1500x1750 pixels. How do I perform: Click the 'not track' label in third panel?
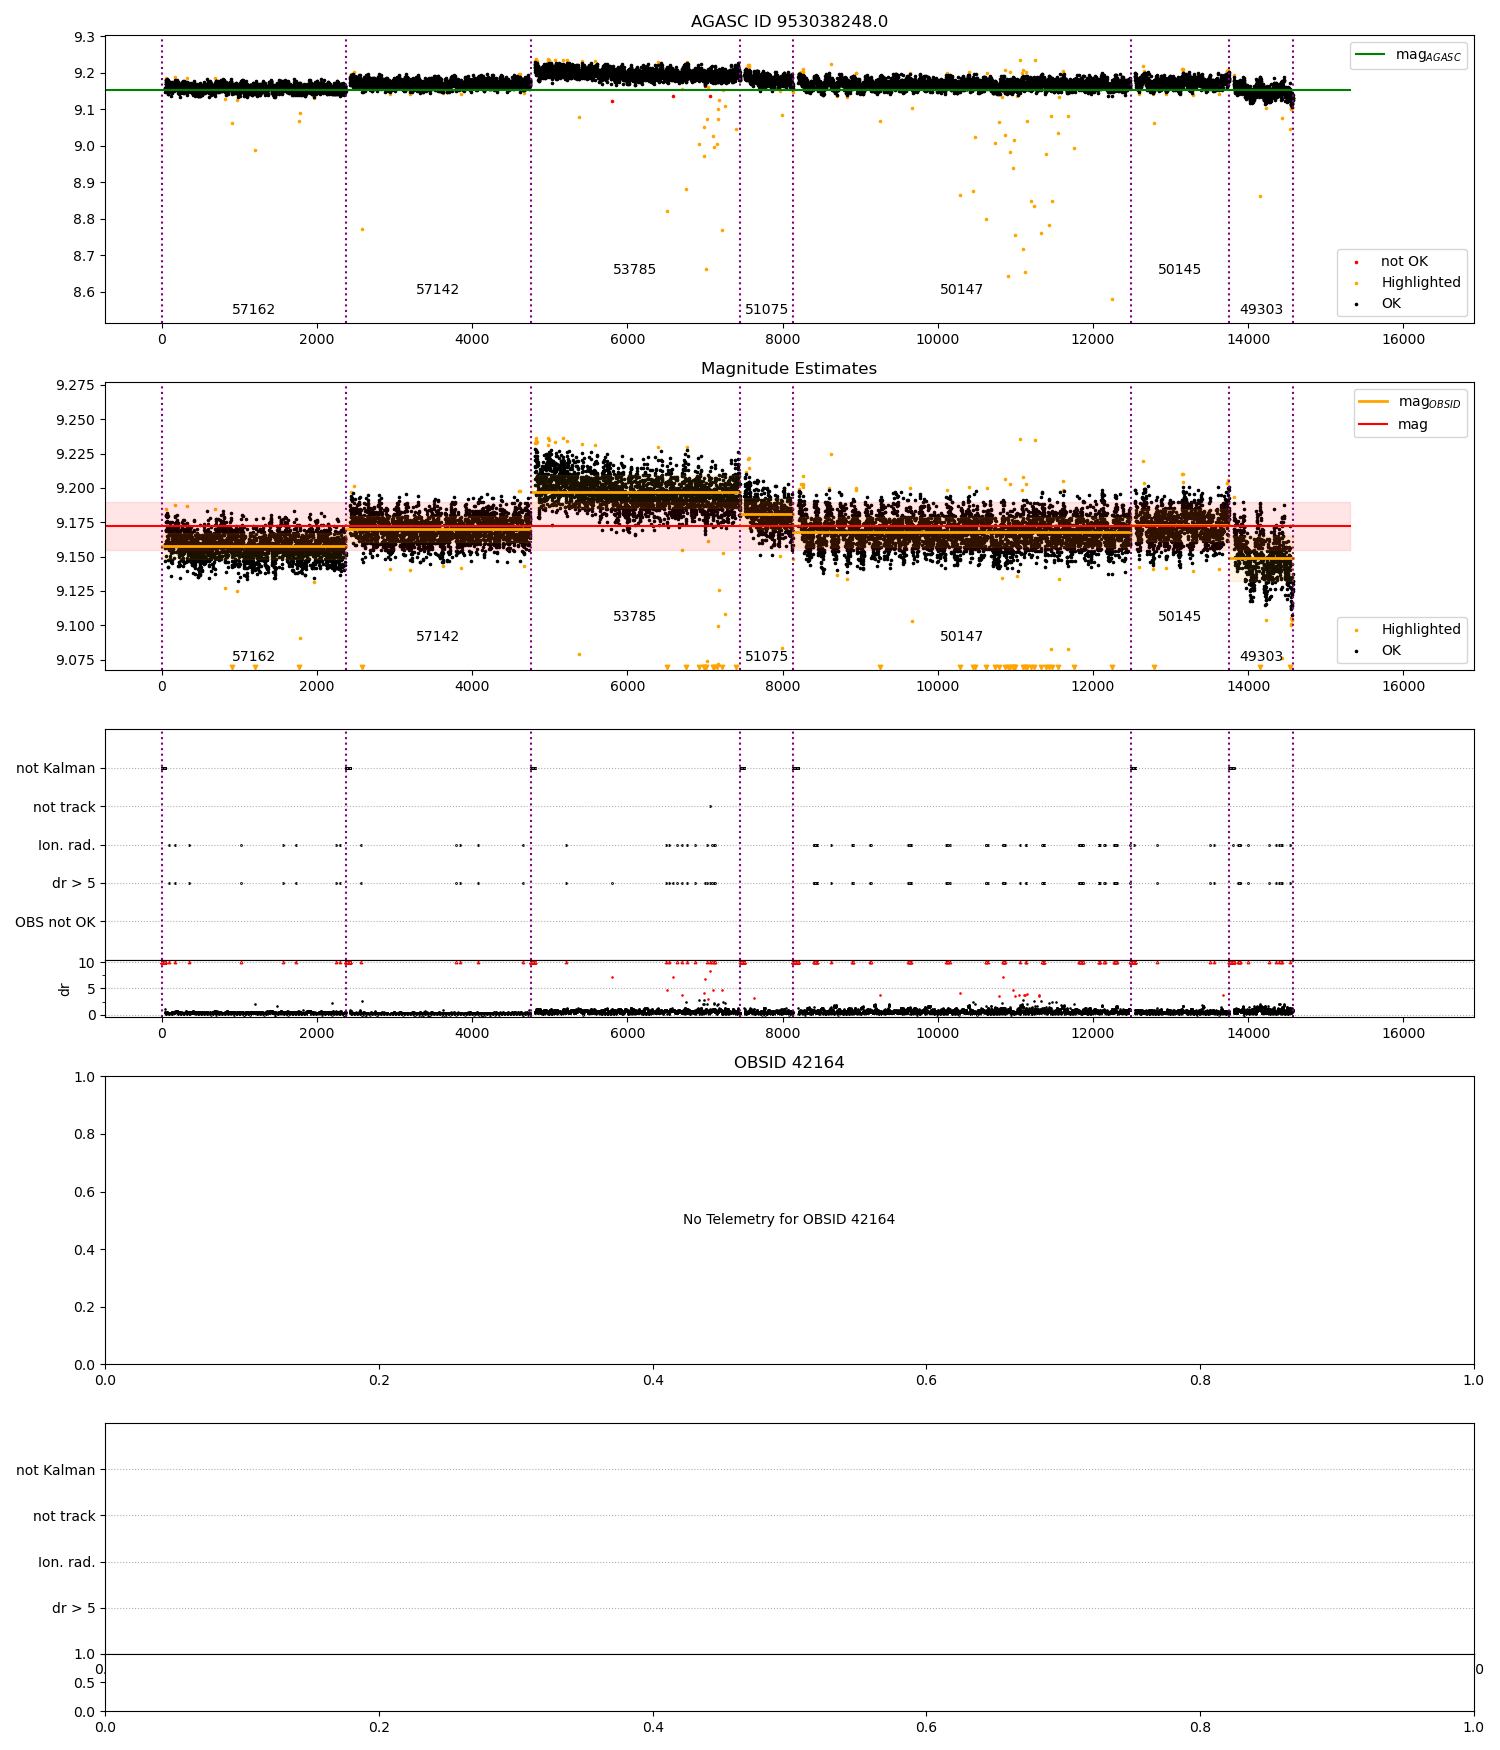pos(64,807)
